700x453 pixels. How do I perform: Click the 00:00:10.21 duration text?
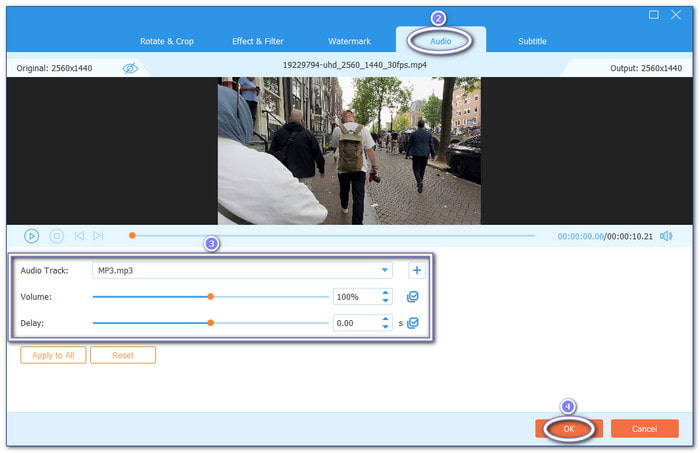coord(629,237)
